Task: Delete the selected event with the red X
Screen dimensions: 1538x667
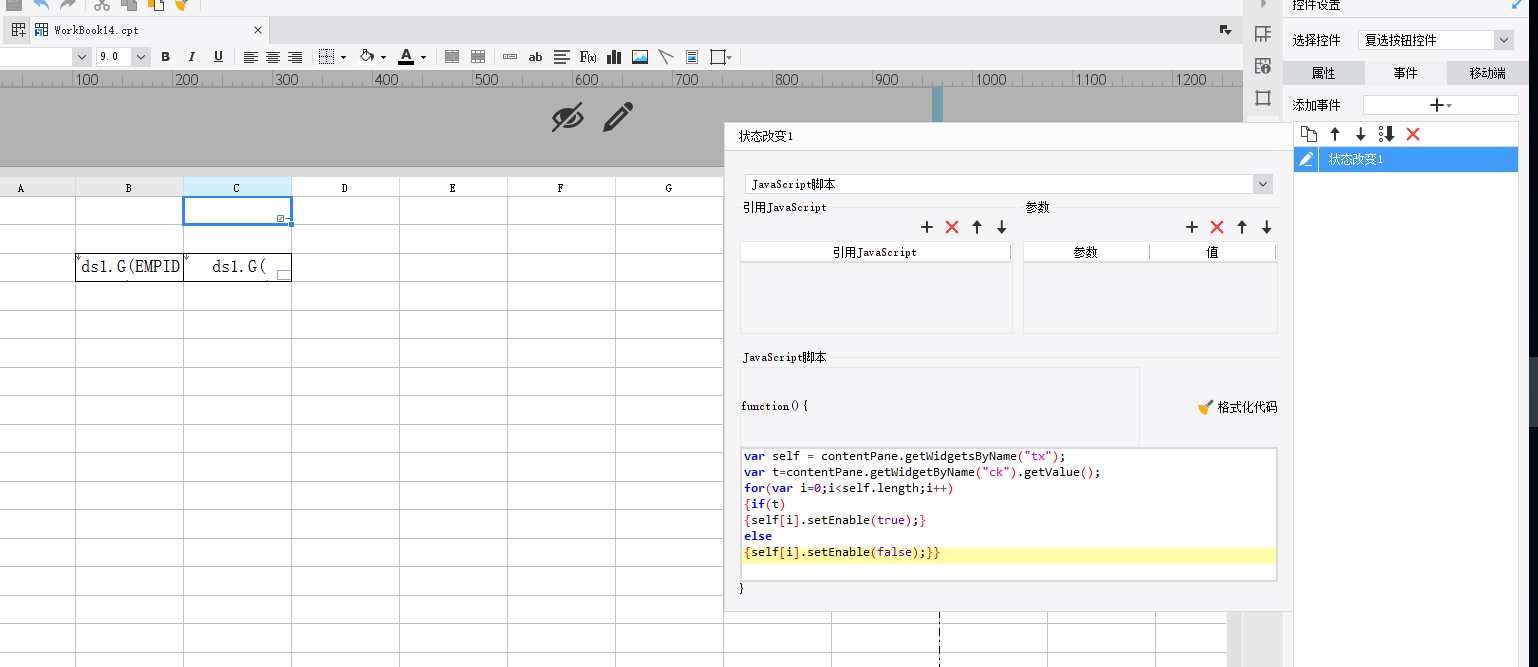Action: (1412, 134)
